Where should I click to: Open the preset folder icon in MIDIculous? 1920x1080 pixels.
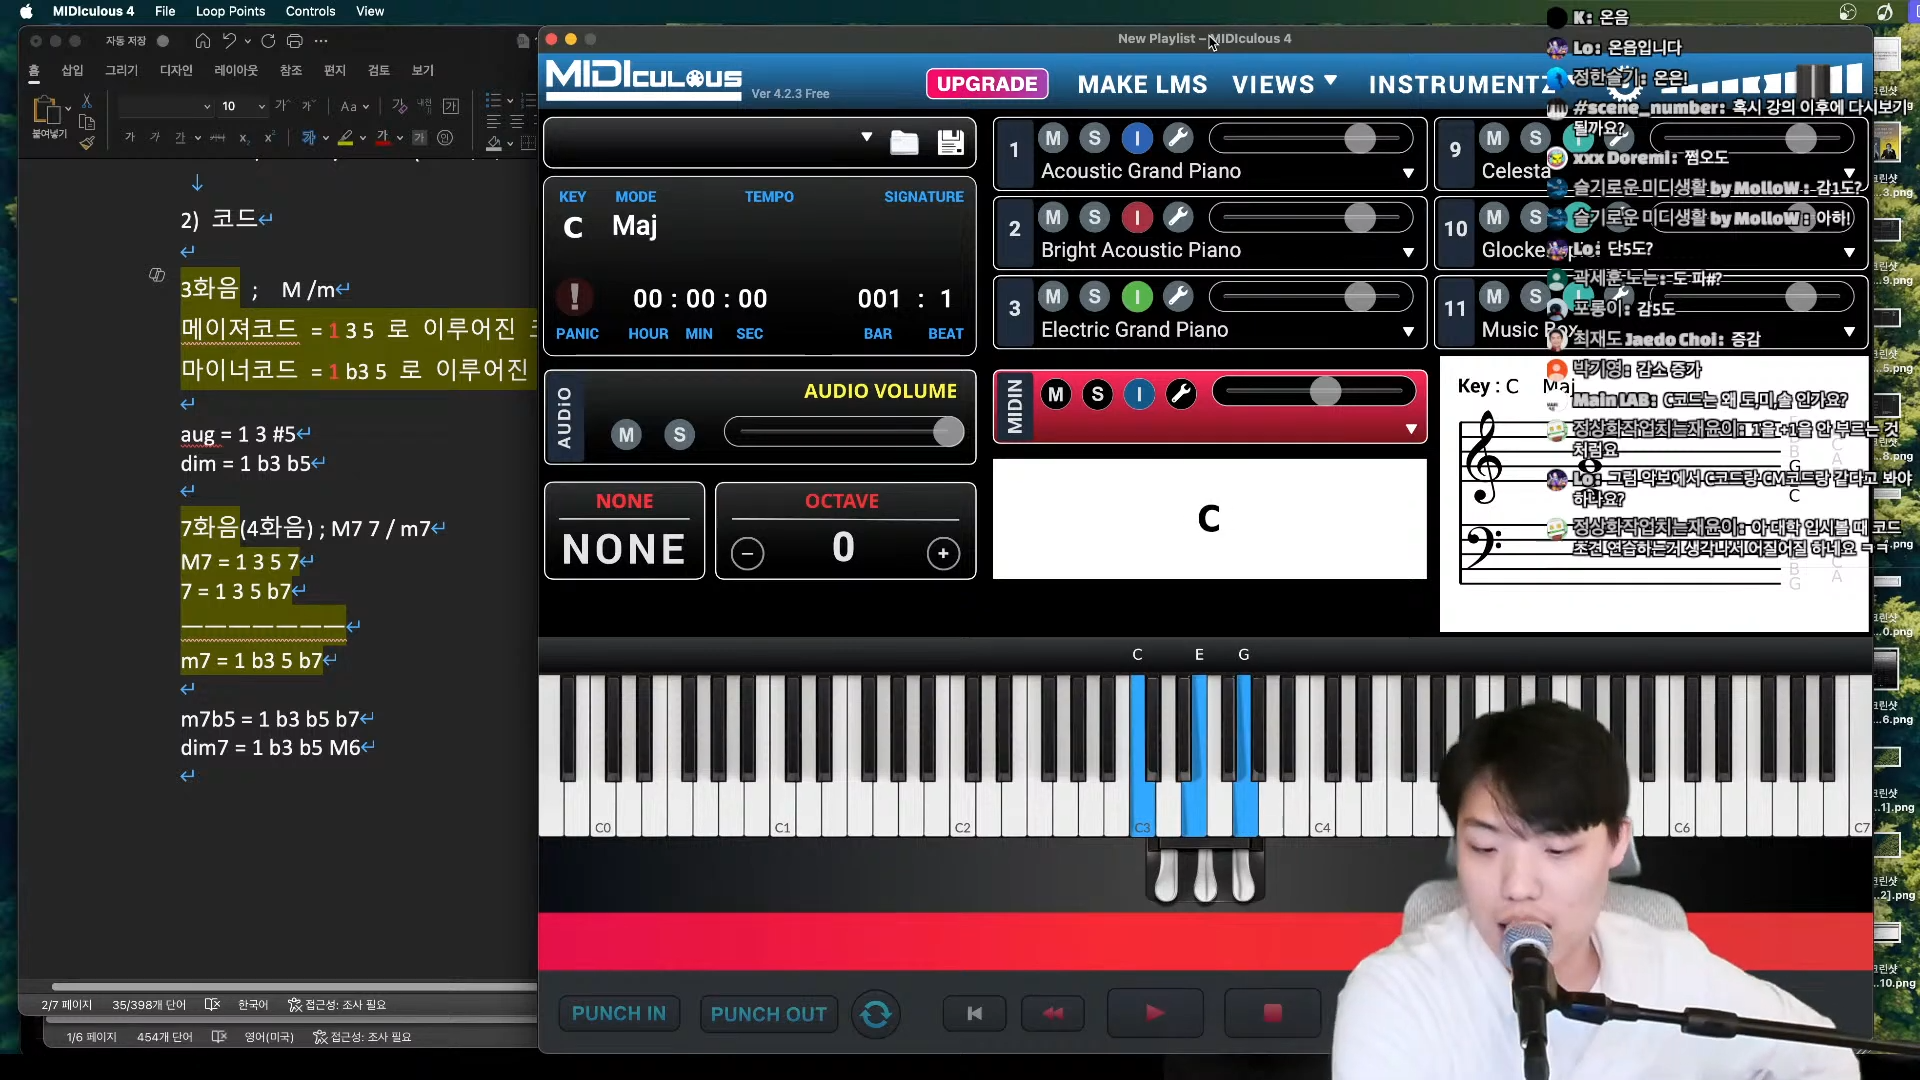904,143
